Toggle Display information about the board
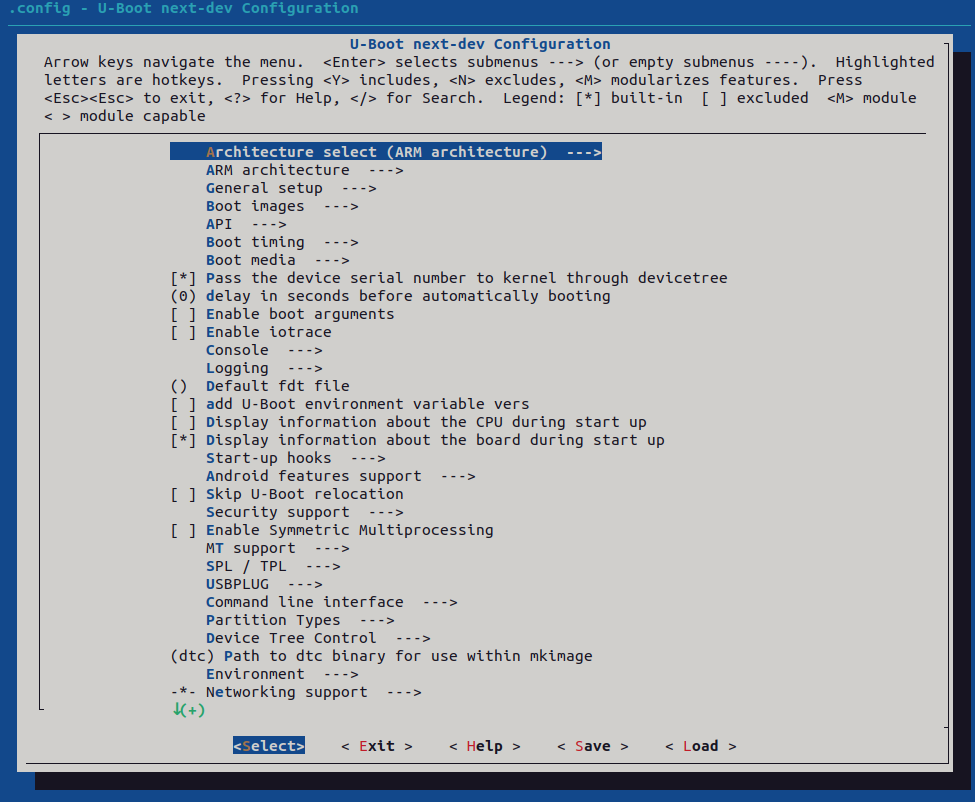The width and height of the screenshot is (975, 802). click(x=183, y=440)
